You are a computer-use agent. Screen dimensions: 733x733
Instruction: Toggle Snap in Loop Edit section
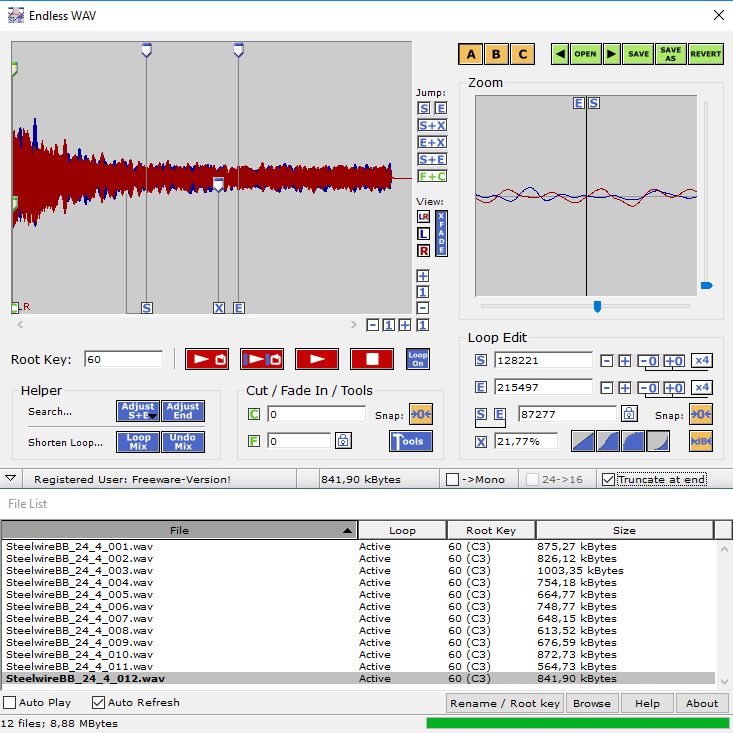click(701, 414)
